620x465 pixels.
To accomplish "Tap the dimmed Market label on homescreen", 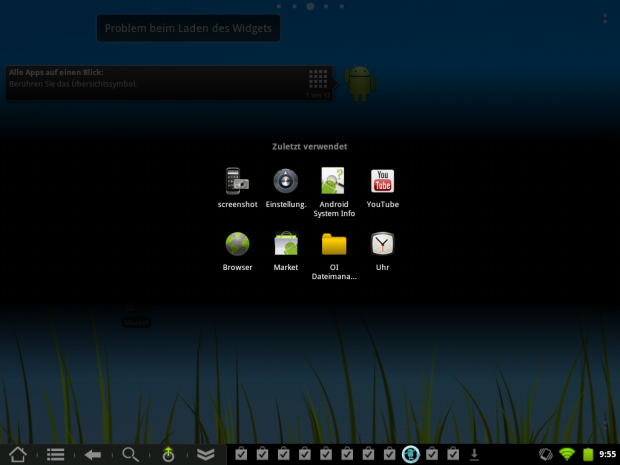I will pyautogui.click(x=136, y=322).
